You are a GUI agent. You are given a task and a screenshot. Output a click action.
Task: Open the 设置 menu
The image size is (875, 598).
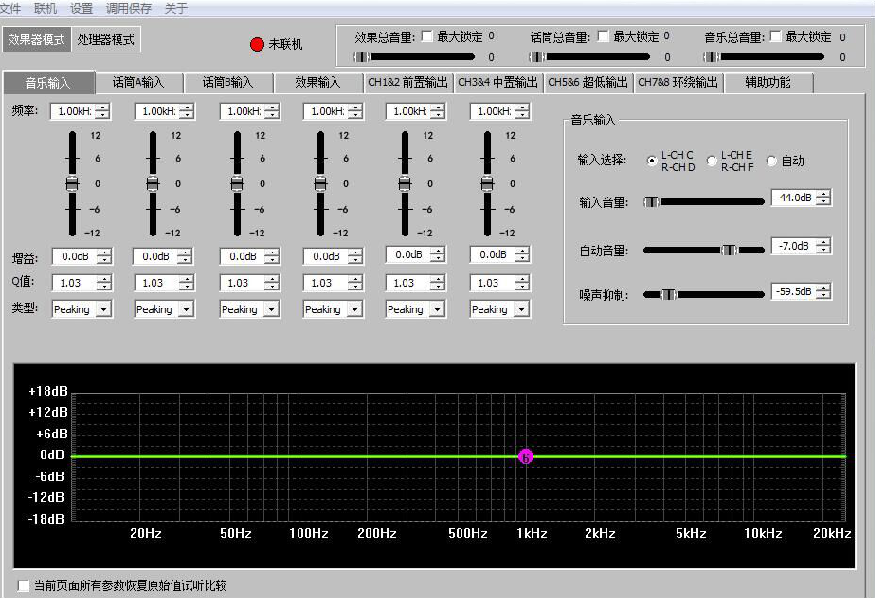tap(81, 8)
